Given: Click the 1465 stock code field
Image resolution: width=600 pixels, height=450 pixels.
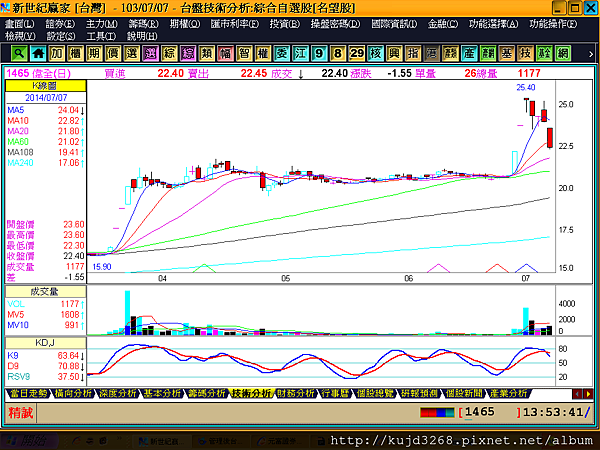Looking at the screenshot, I should (x=490, y=412).
